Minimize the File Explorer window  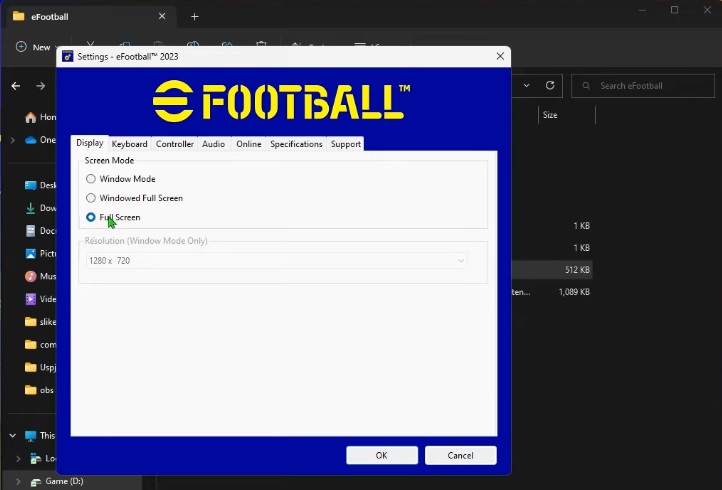643,10
